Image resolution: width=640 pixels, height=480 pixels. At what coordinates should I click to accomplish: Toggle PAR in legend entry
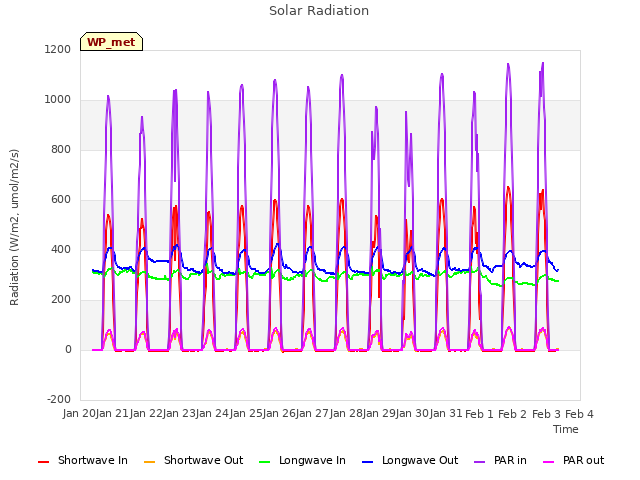pos(500,460)
